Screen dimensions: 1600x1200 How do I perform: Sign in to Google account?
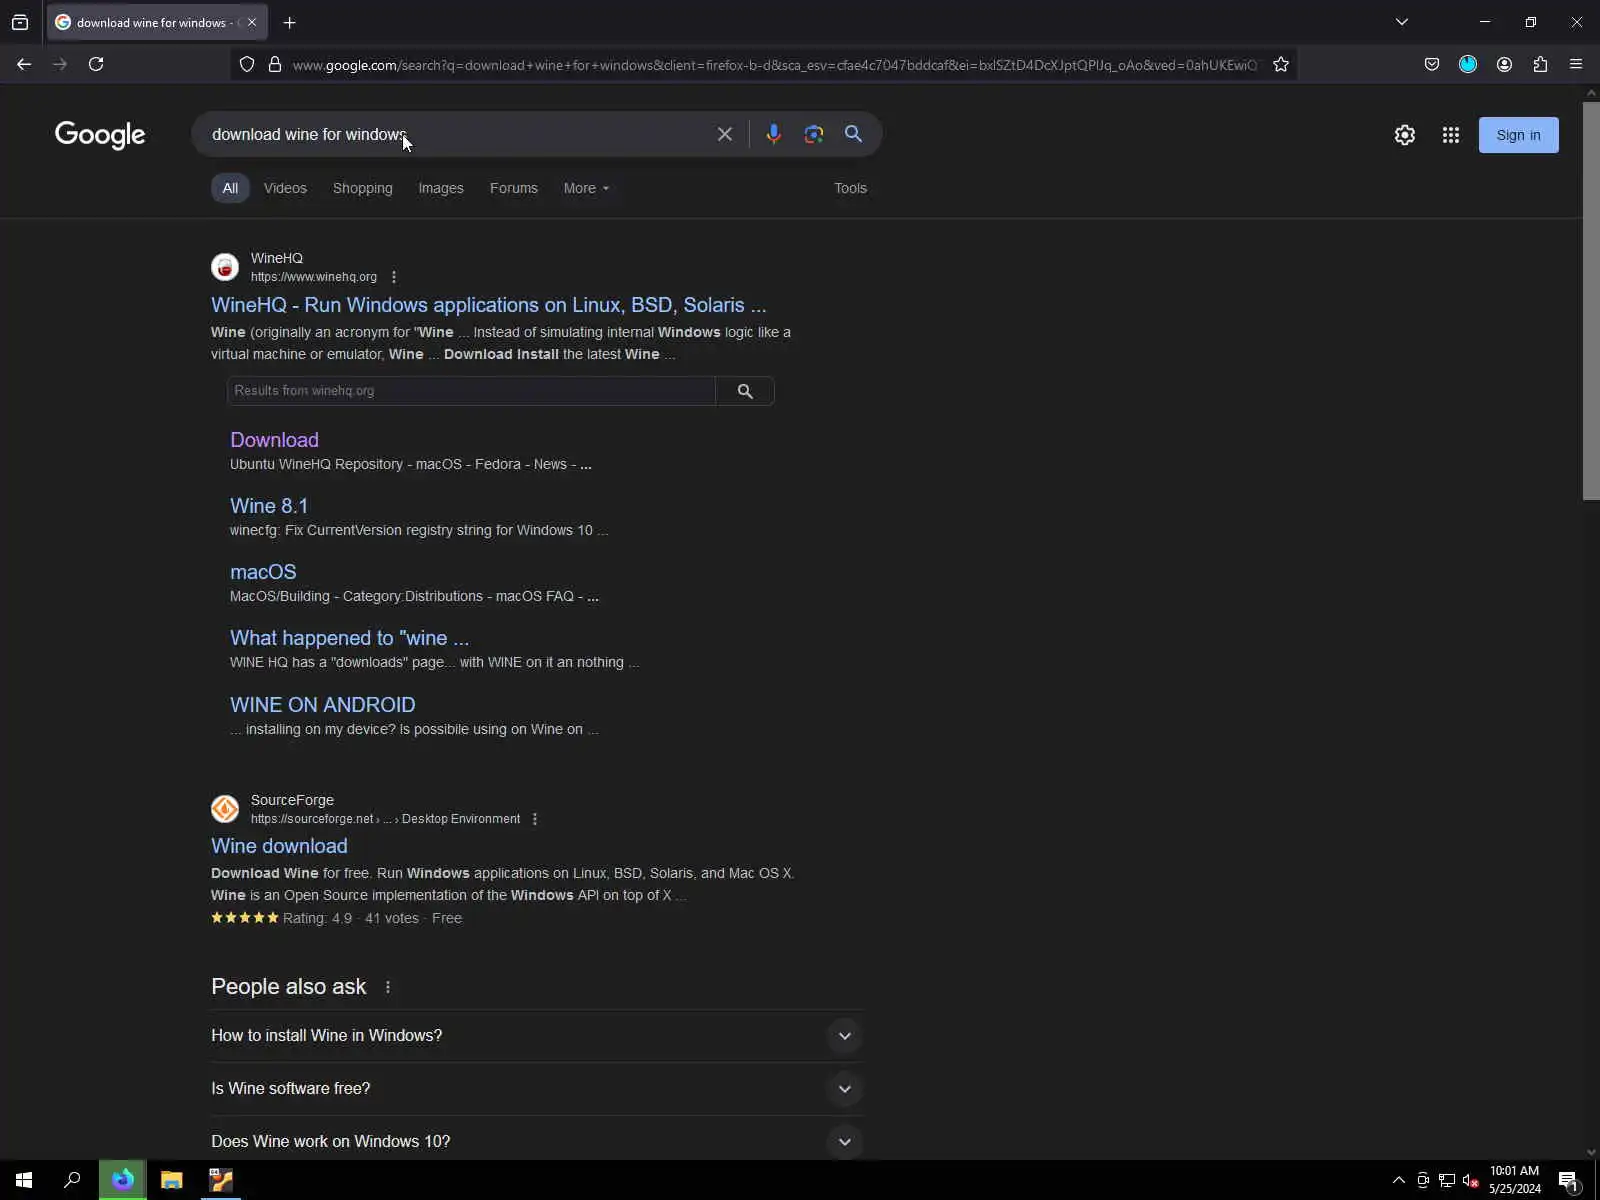click(x=1518, y=135)
